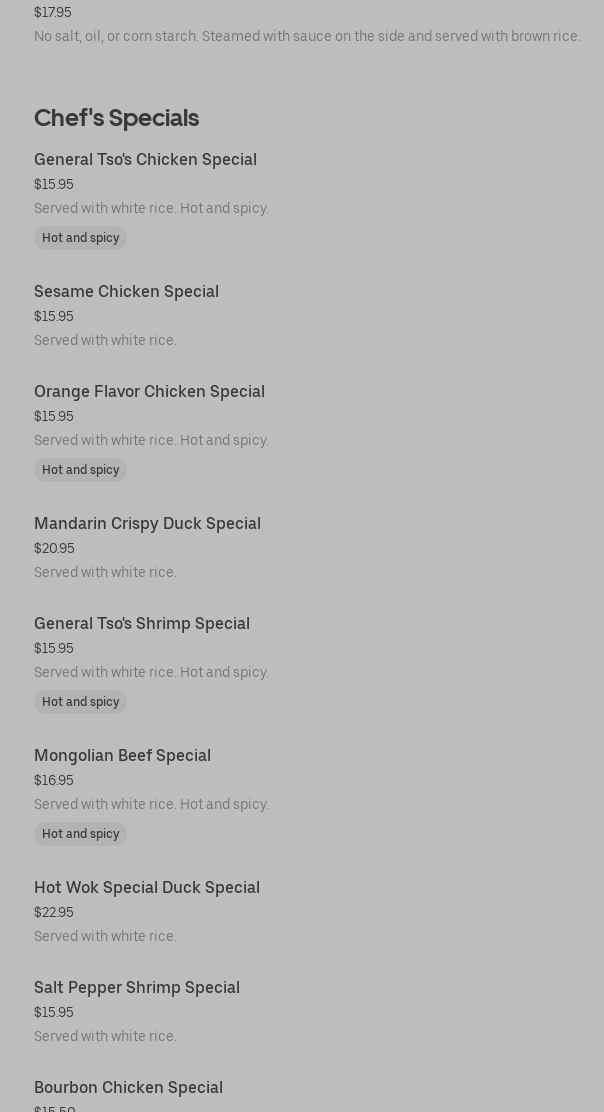This screenshot has width=604, height=1112.
Task: Click Hot and spicy tag under Orange Flavor Chicken
Action: click(x=80, y=470)
